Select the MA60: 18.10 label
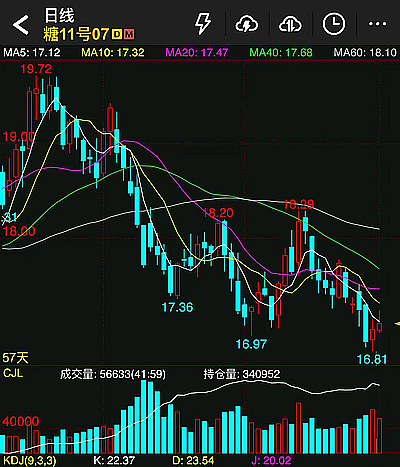400x467 pixels. 365,53
